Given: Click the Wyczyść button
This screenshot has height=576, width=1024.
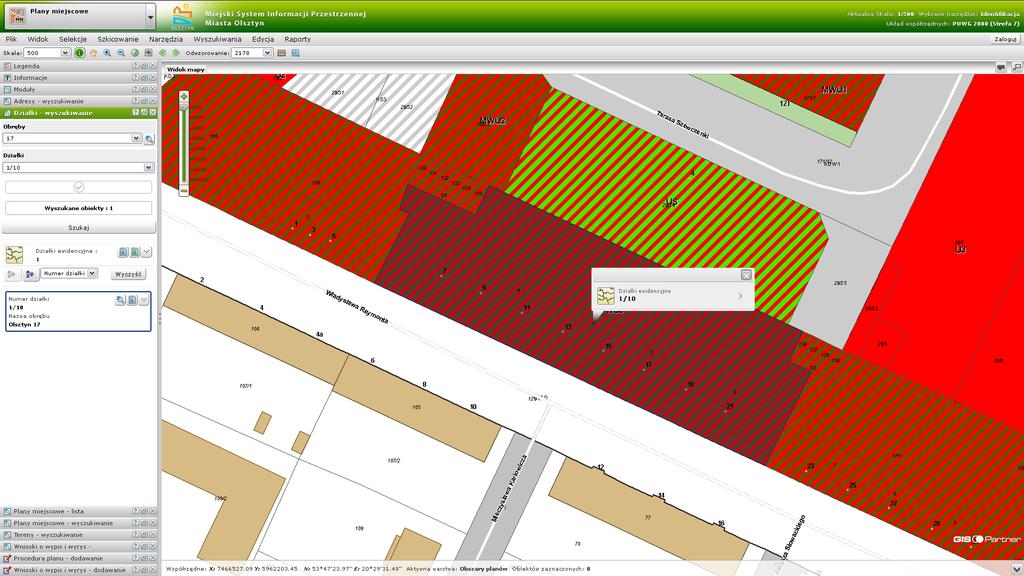Looking at the screenshot, I should 129,274.
